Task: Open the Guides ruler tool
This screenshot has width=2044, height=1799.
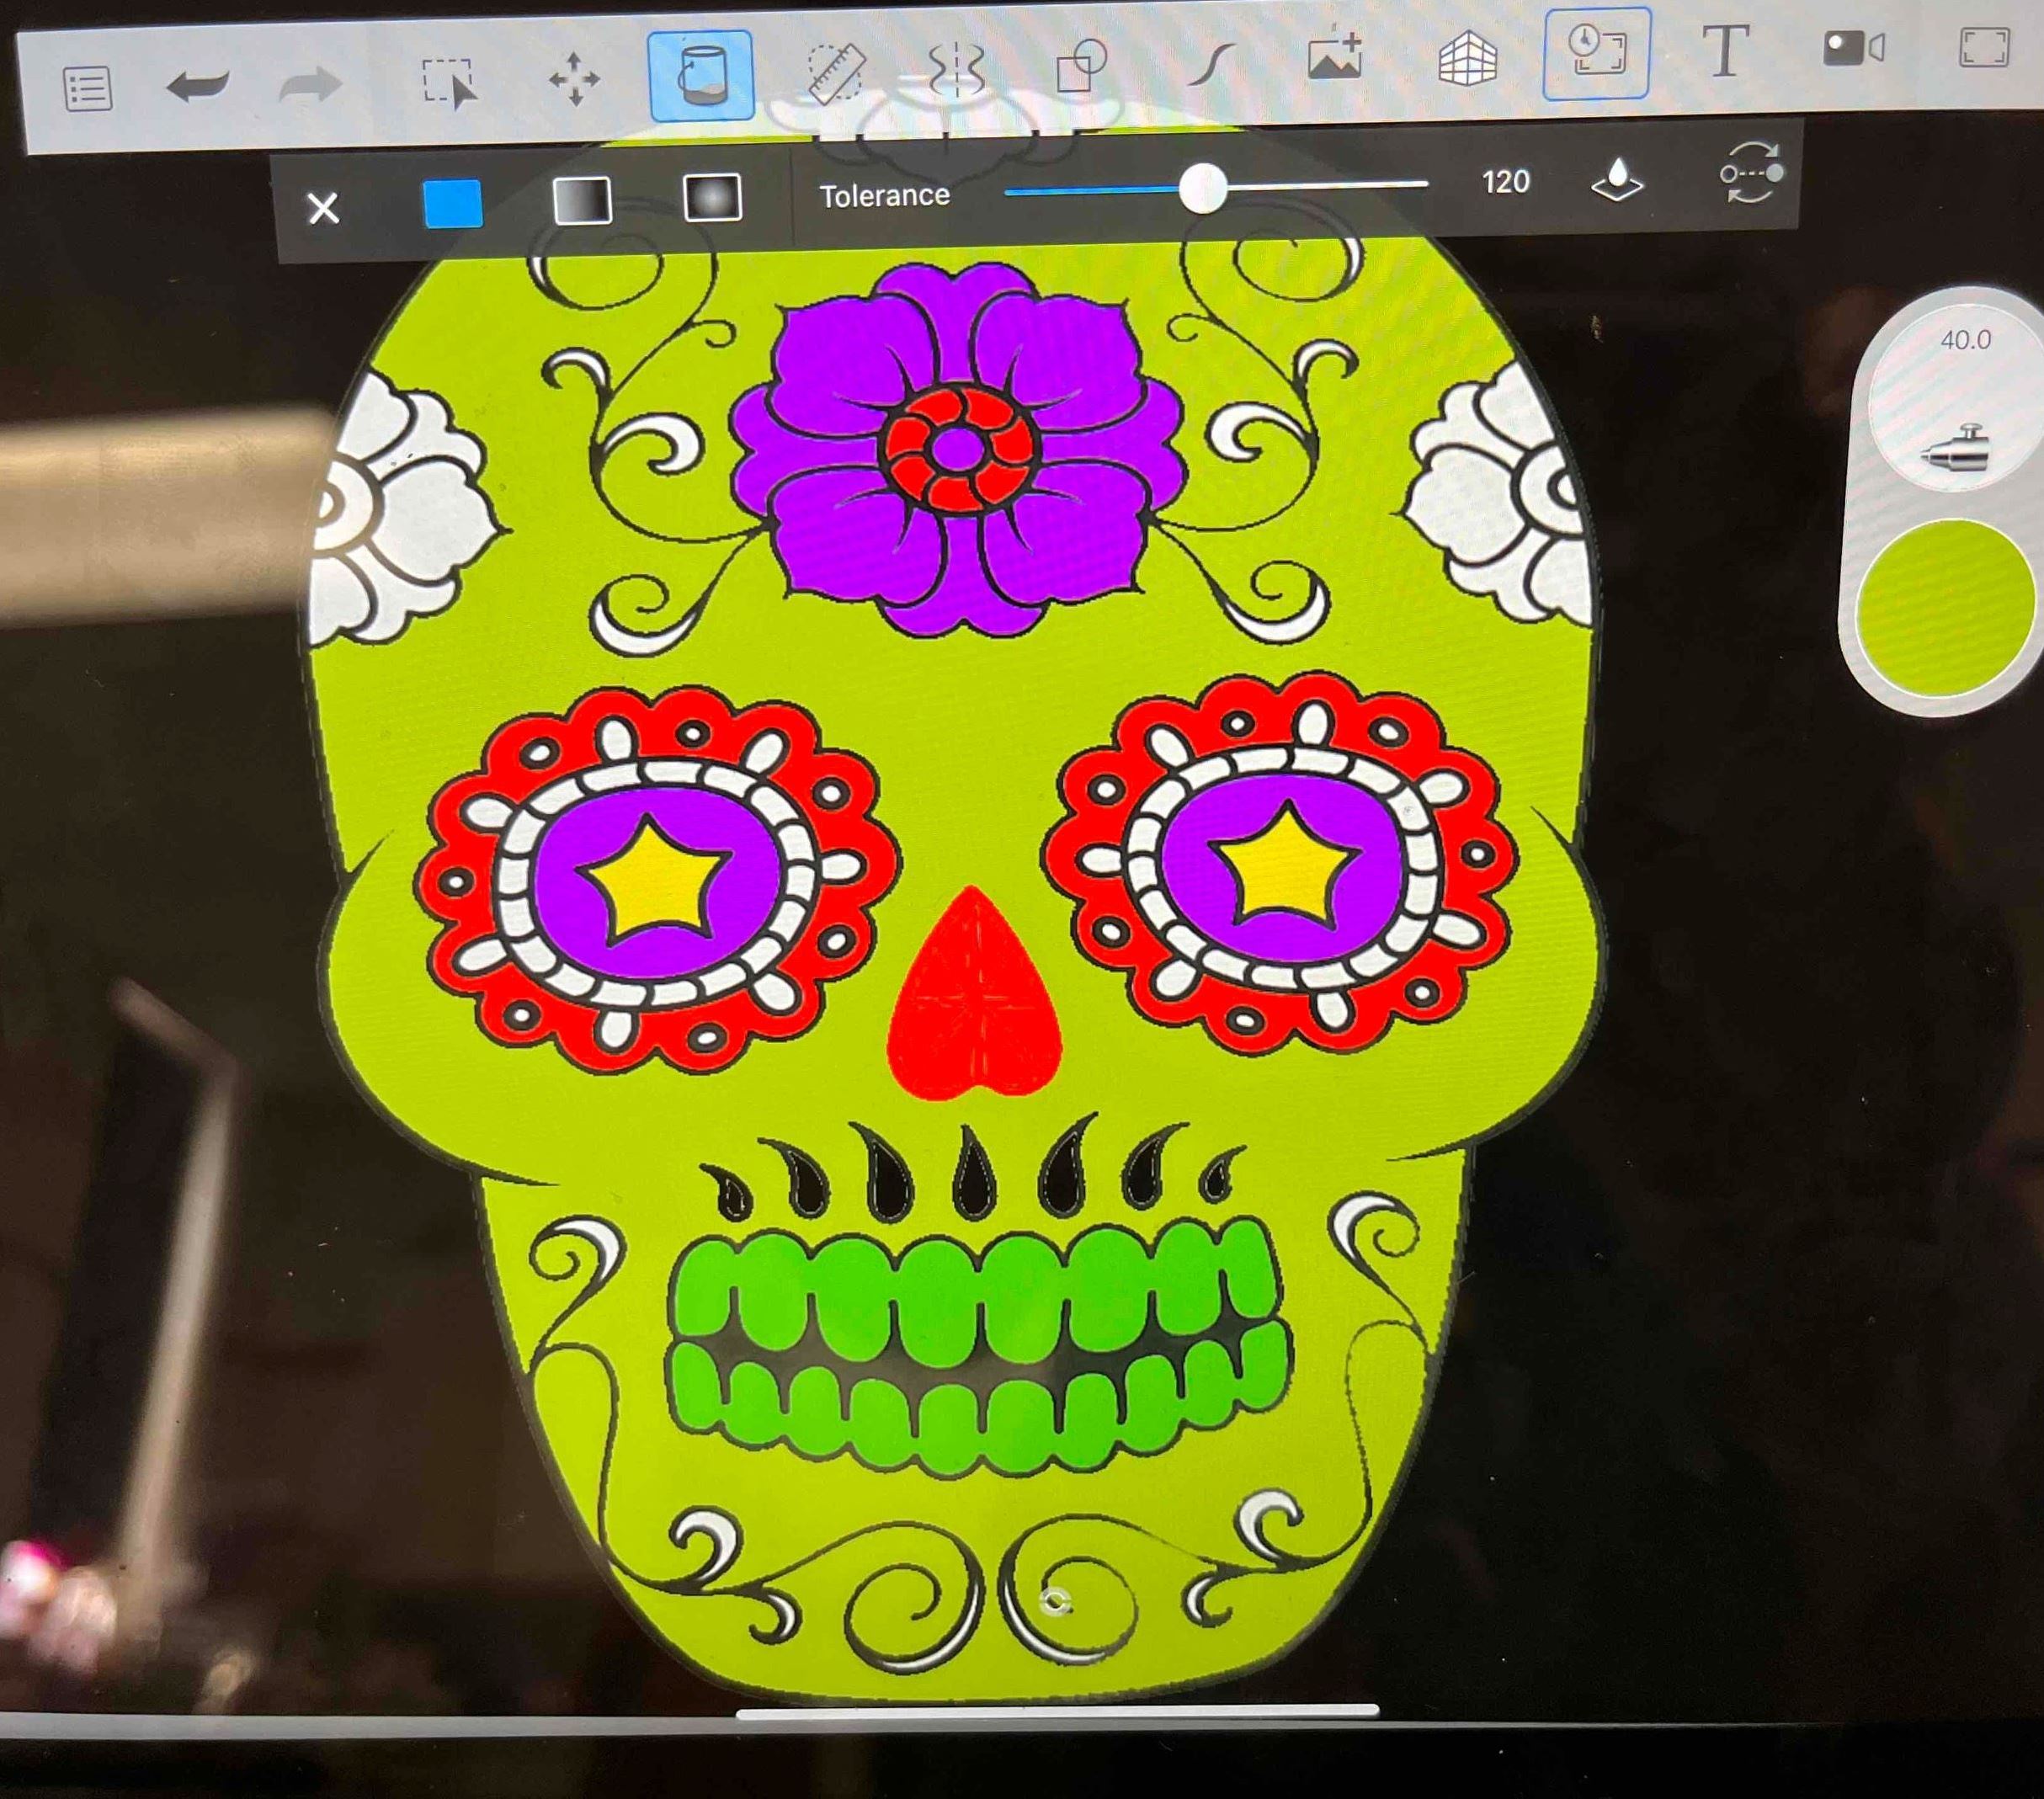Action: point(836,72)
